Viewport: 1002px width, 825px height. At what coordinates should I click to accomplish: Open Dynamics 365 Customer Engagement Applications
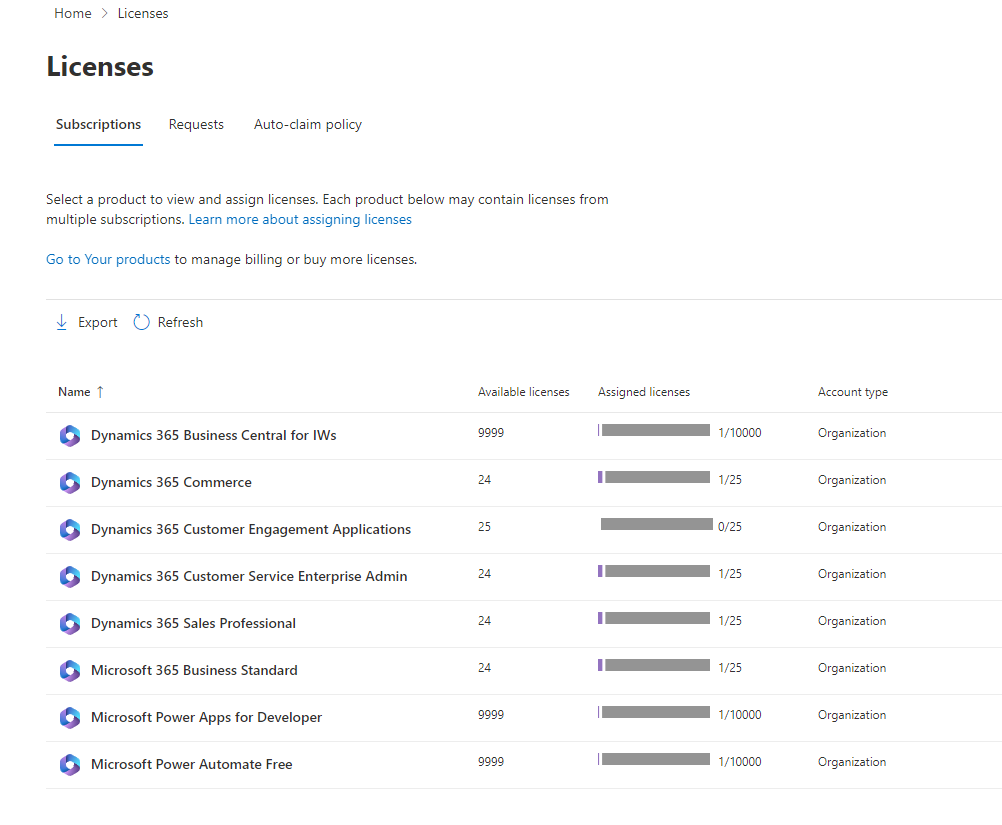click(x=251, y=530)
